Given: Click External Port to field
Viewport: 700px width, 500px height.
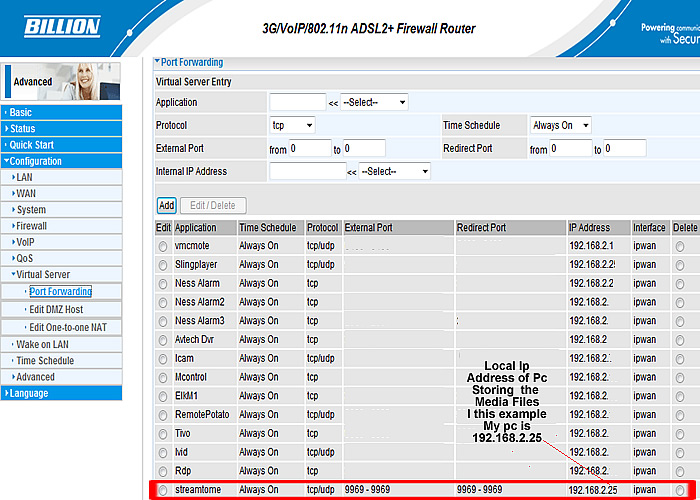Looking at the screenshot, I should click(364, 148).
